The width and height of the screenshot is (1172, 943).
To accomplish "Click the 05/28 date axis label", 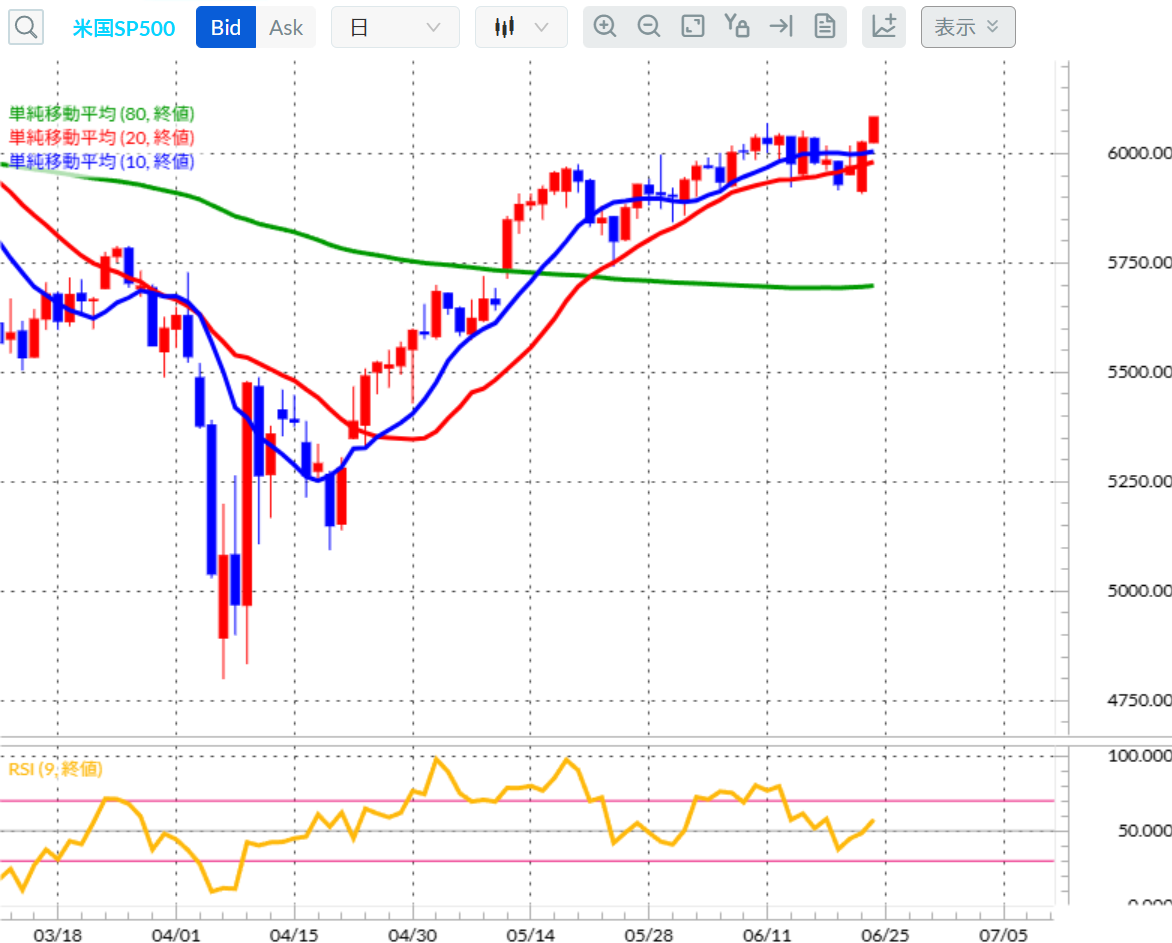I will pyautogui.click(x=648, y=935).
